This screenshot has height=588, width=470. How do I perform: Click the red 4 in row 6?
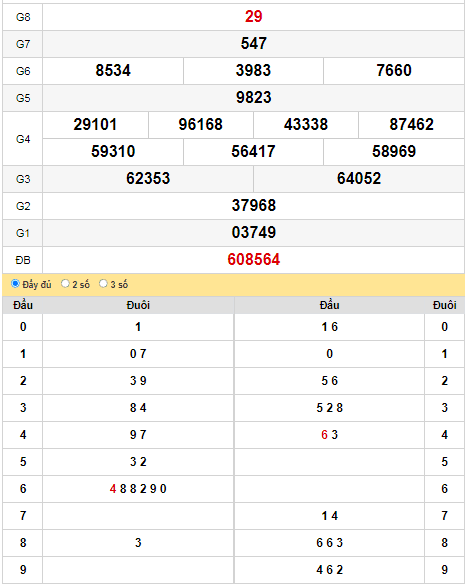[113, 489]
